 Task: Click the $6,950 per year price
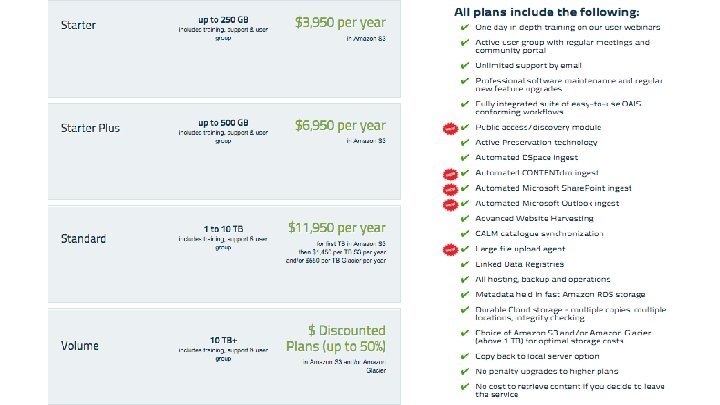pos(340,126)
